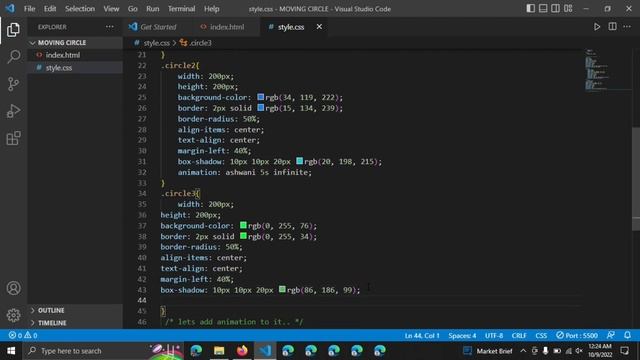
Task: Open the Run and Debug view
Action: click(x=13, y=111)
